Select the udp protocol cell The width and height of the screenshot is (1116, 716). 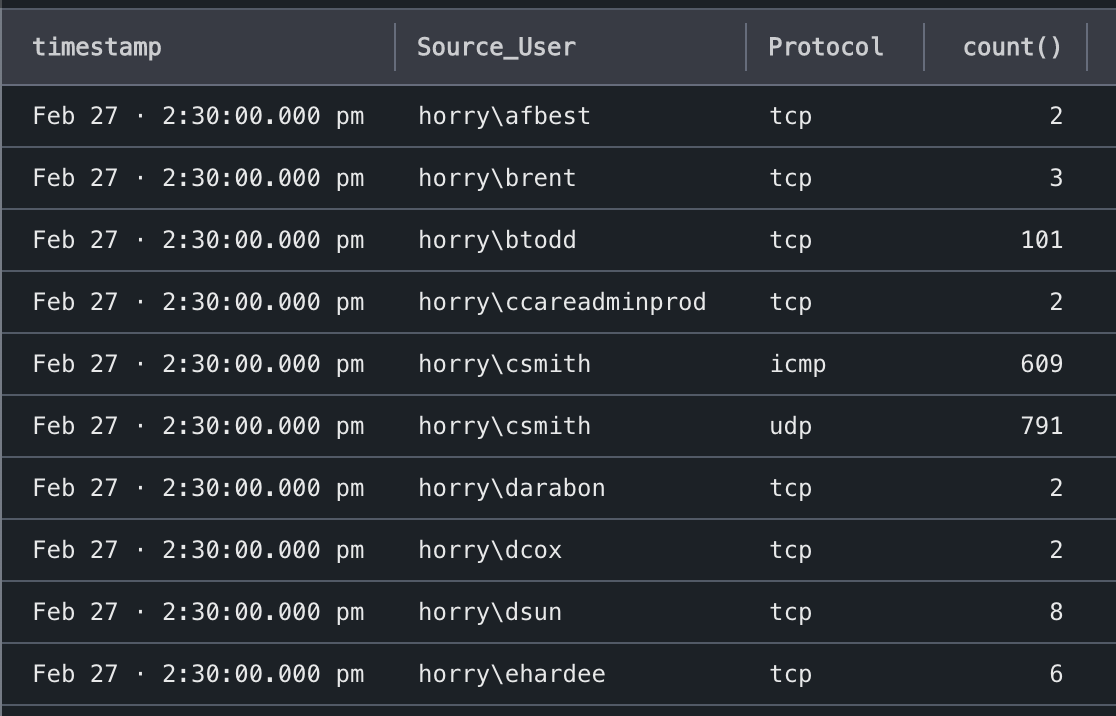[791, 426]
